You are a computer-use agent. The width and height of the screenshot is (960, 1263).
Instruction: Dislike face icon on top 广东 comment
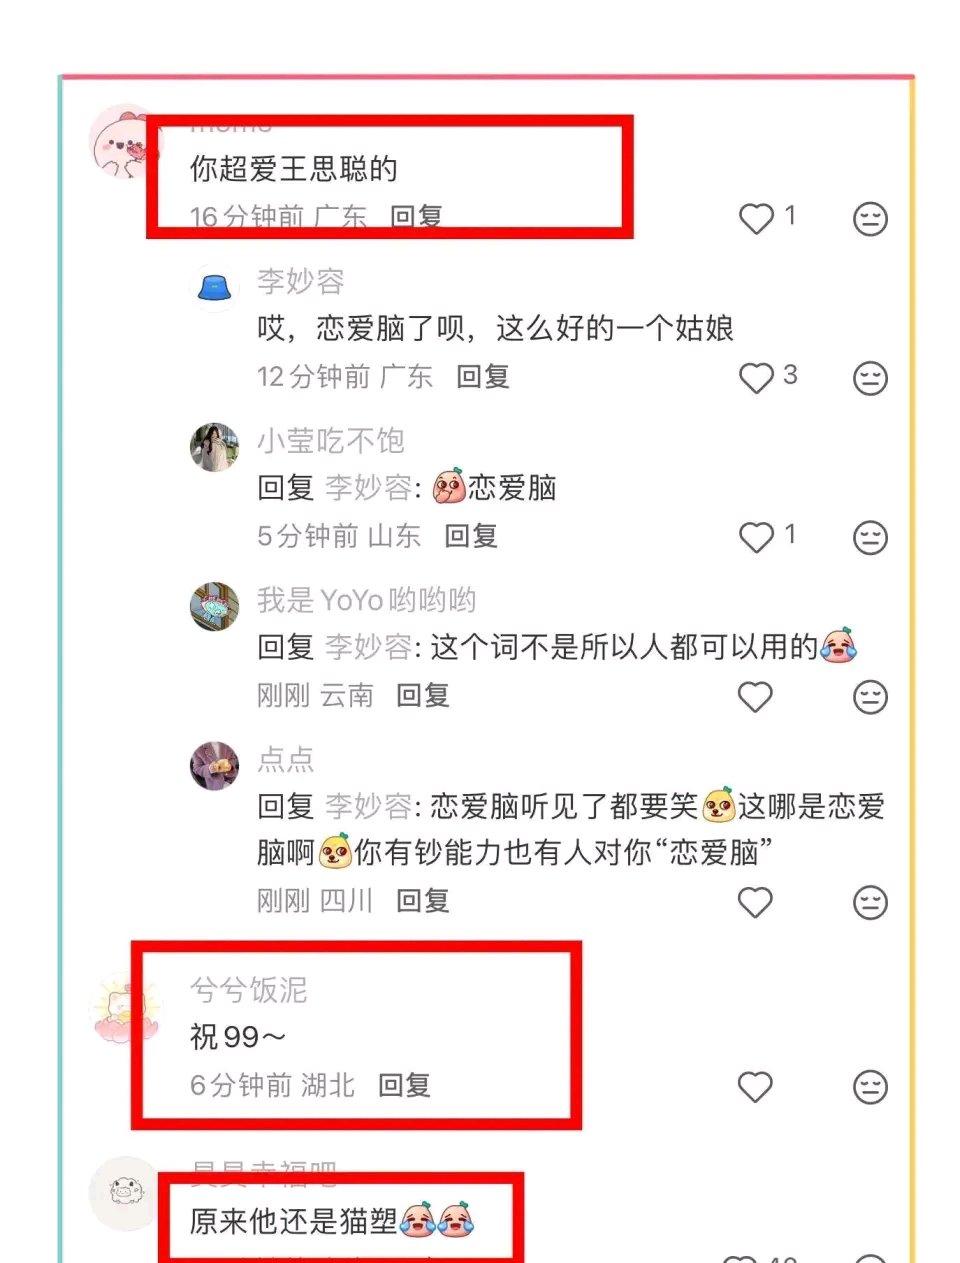click(870, 218)
